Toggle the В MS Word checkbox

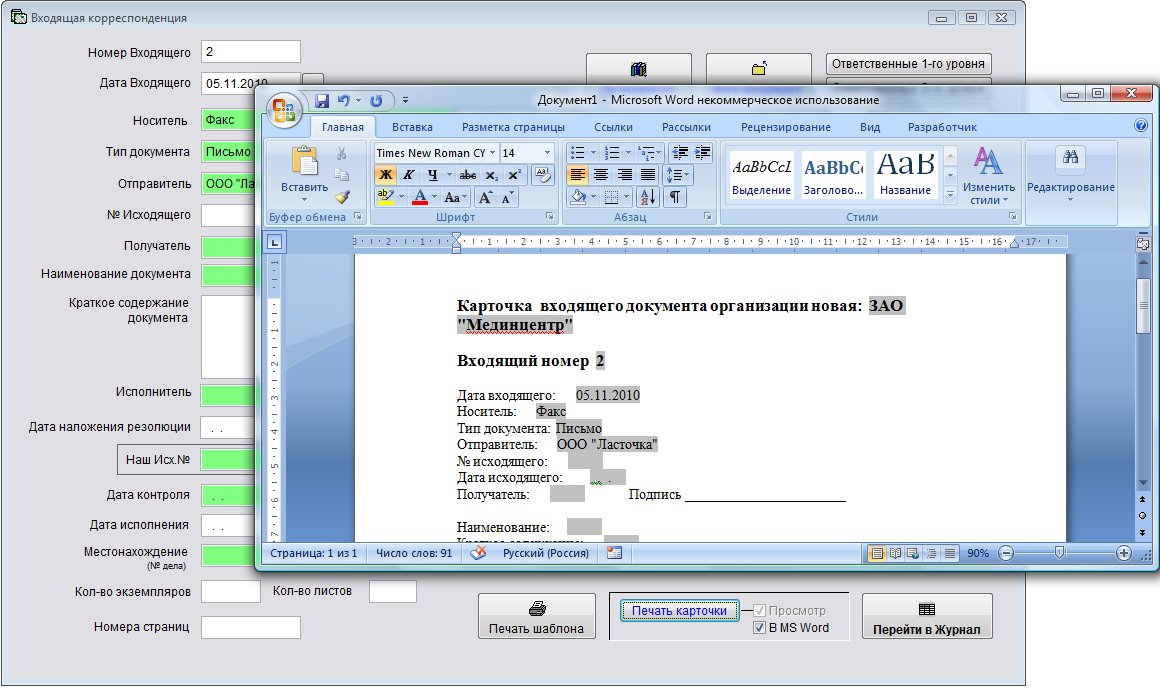pyautogui.click(x=759, y=627)
